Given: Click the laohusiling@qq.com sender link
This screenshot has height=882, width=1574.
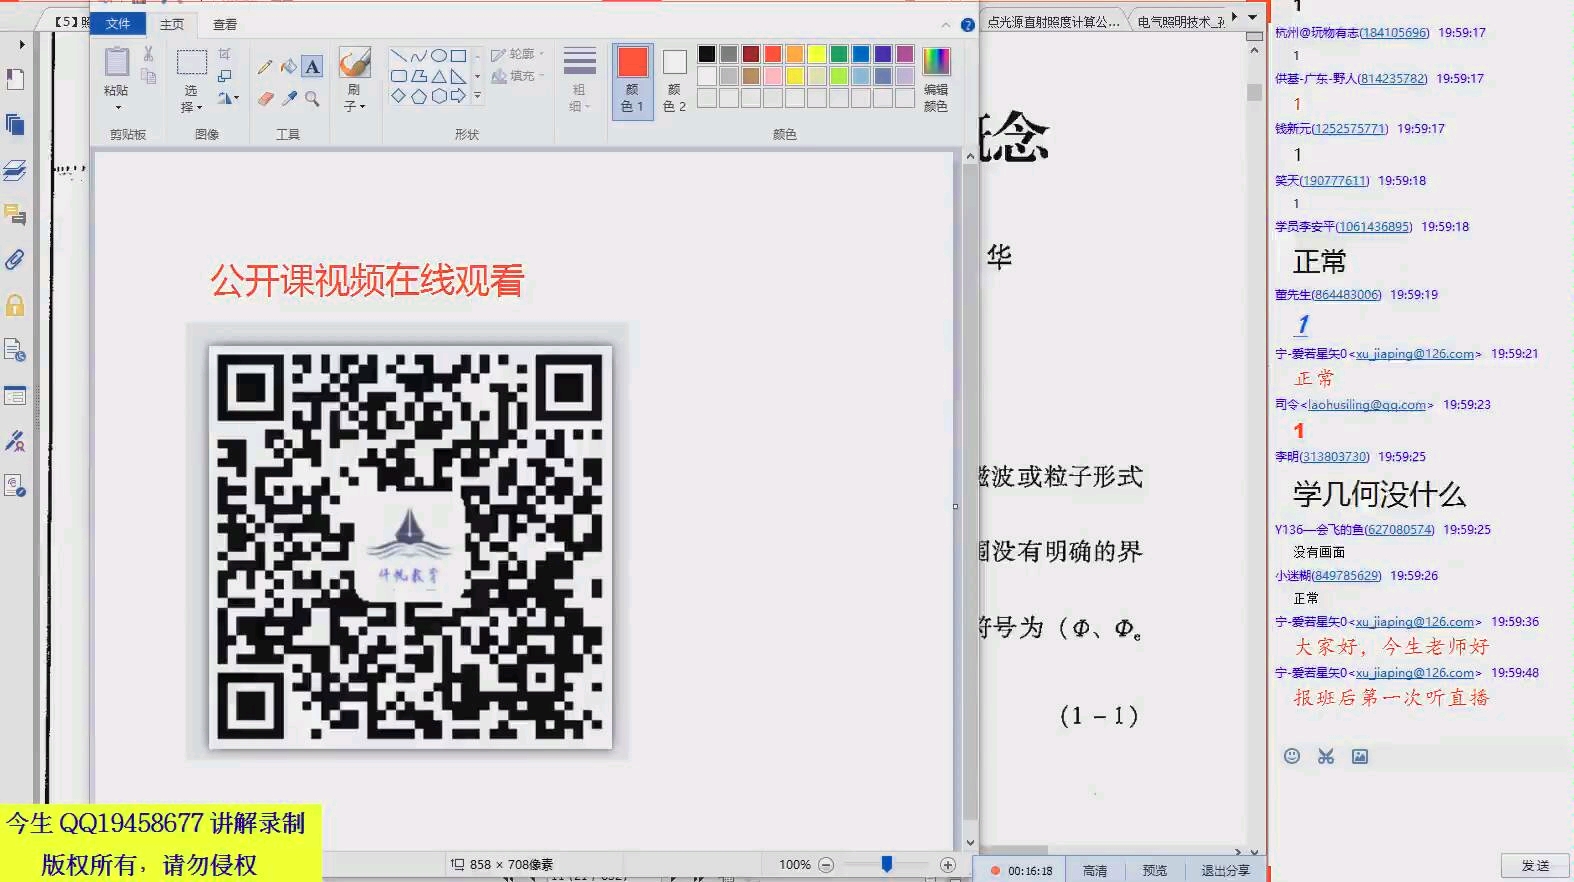Looking at the screenshot, I should coord(1367,405).
